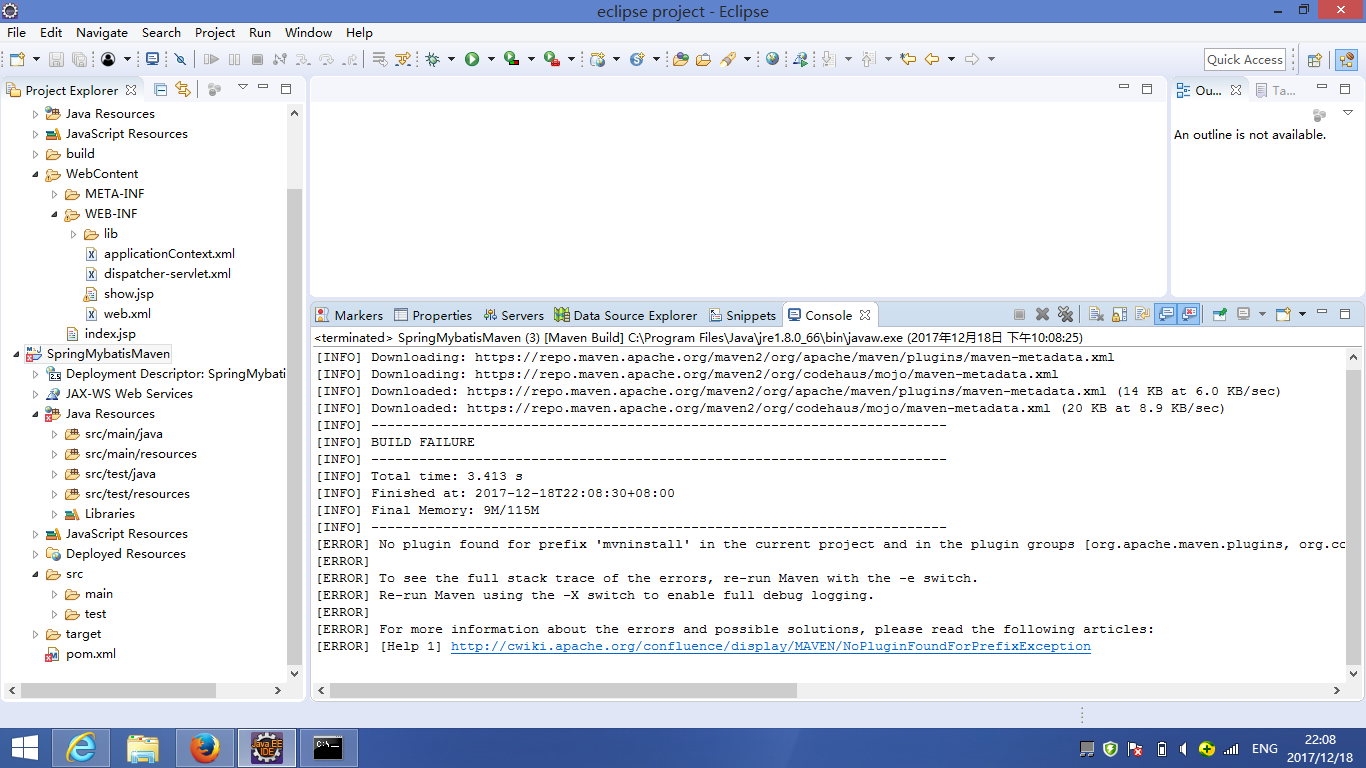Switch to the Servers tab

[x=513, y=315]
